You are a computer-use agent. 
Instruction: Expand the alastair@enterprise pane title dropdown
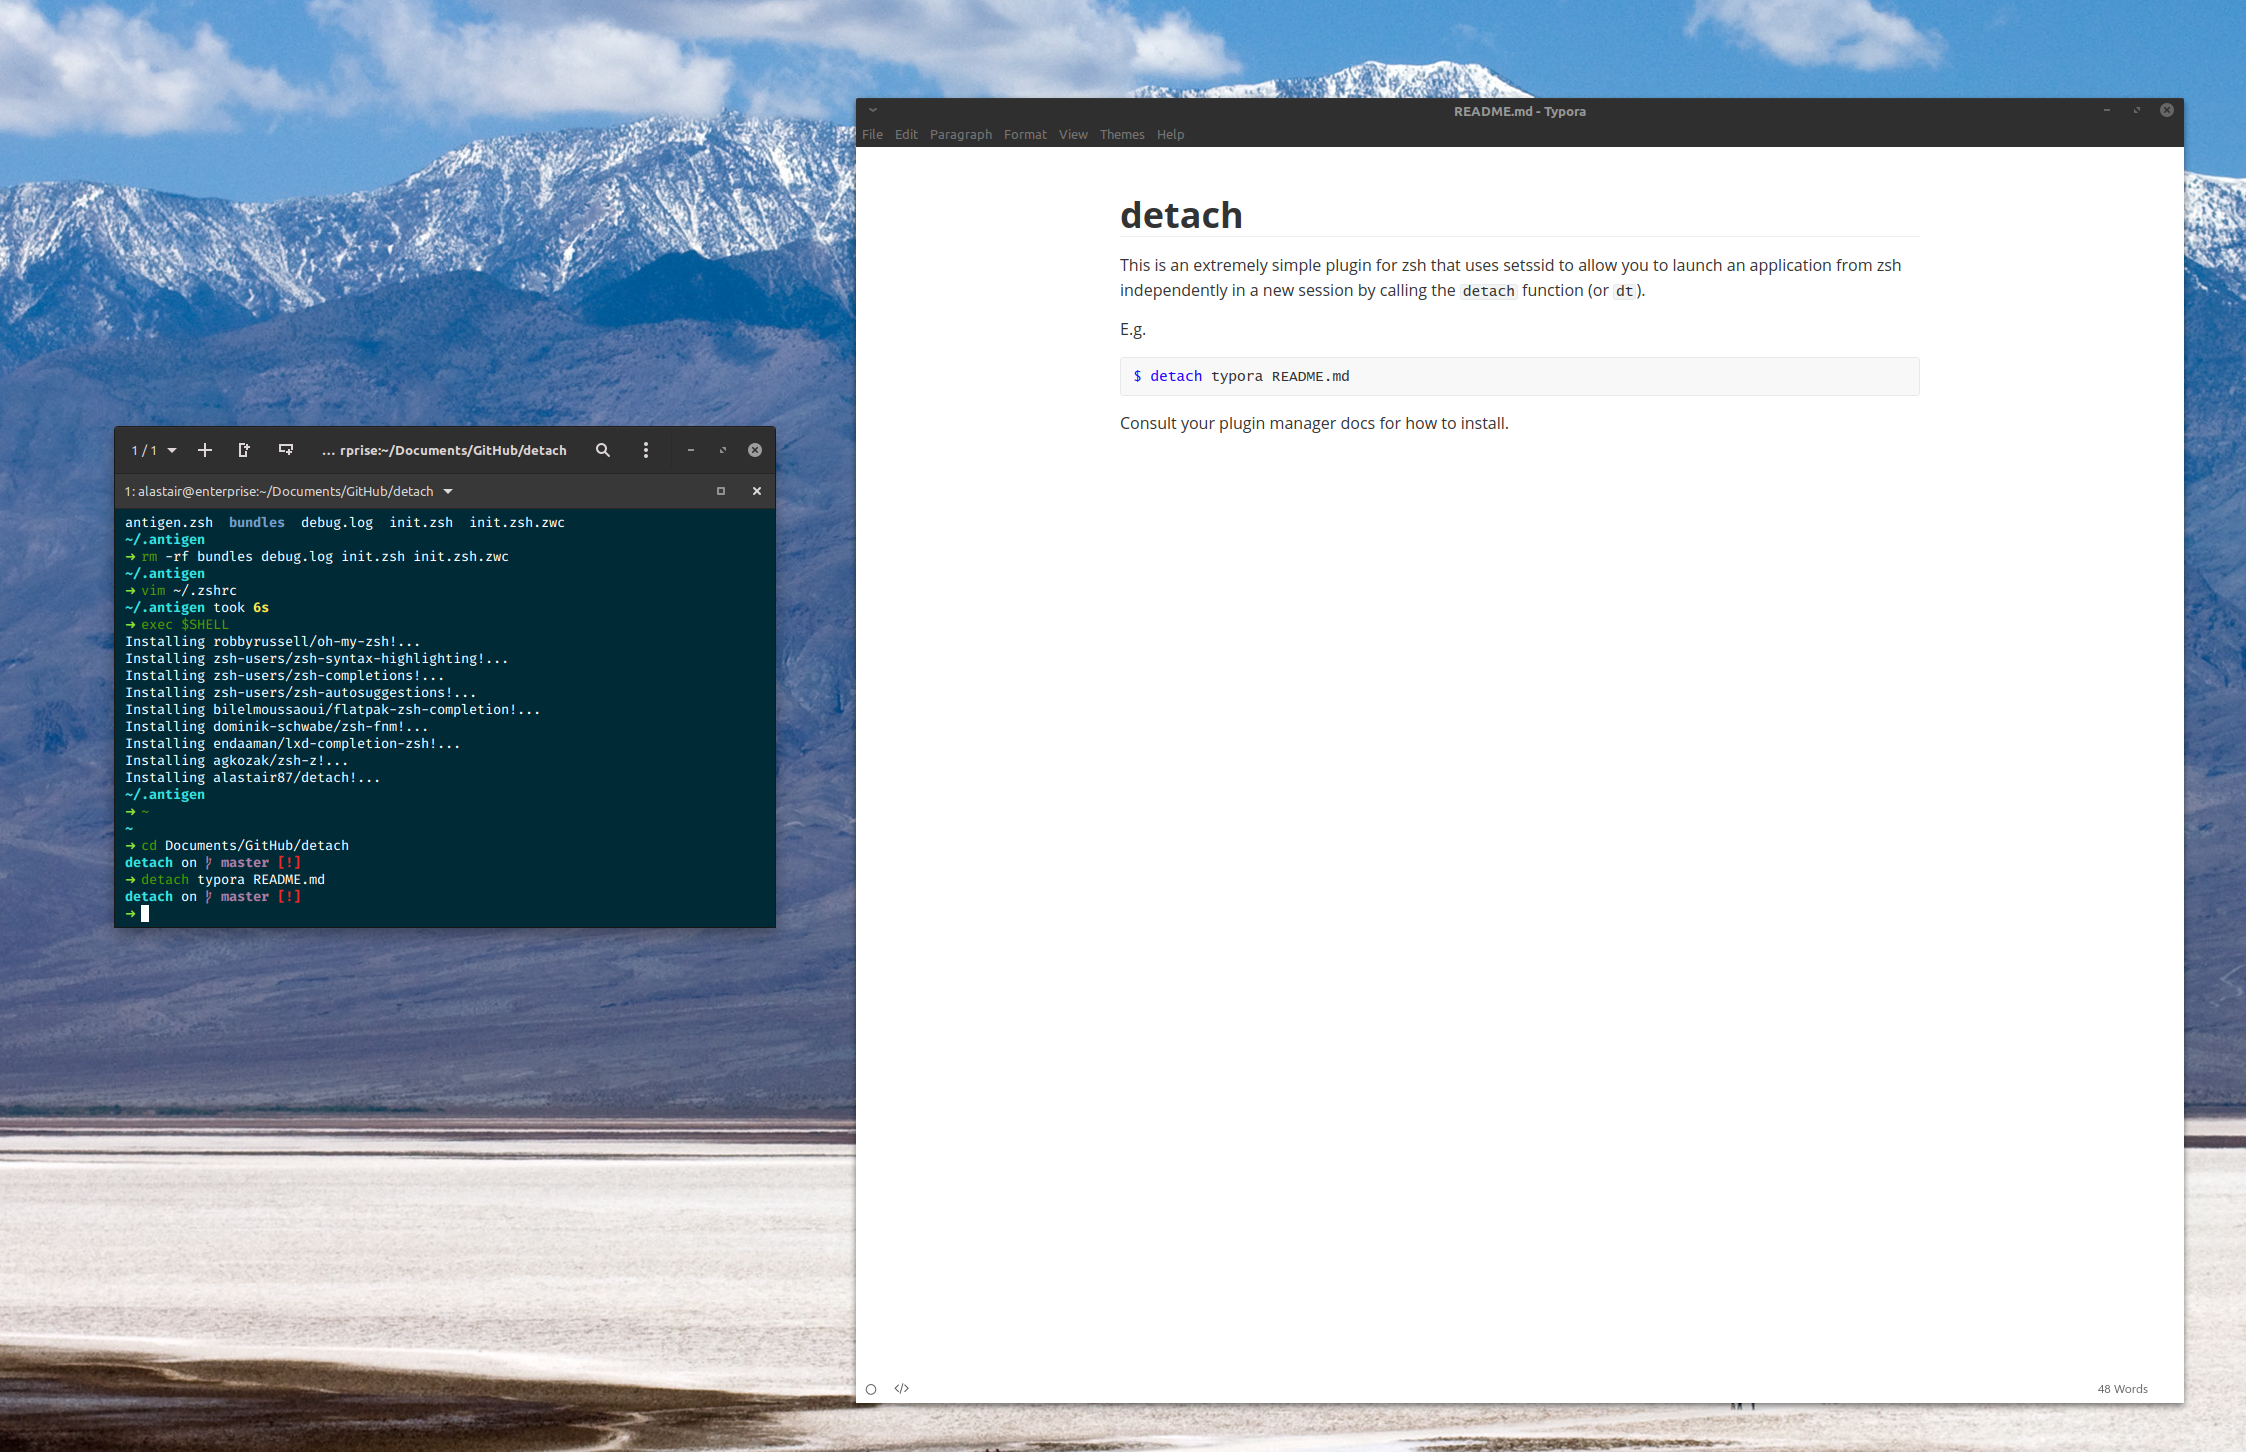[x=448, y=491]
